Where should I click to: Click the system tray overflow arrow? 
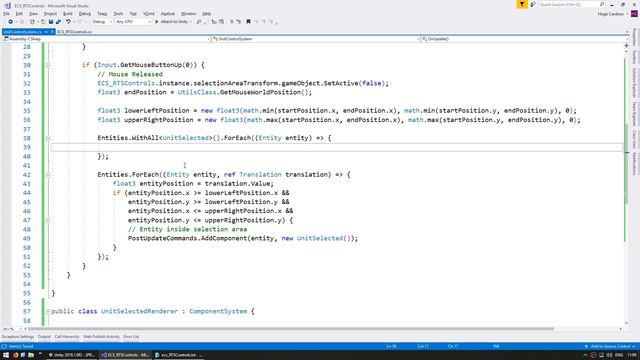pyautogui.click(x=585, y=355)
